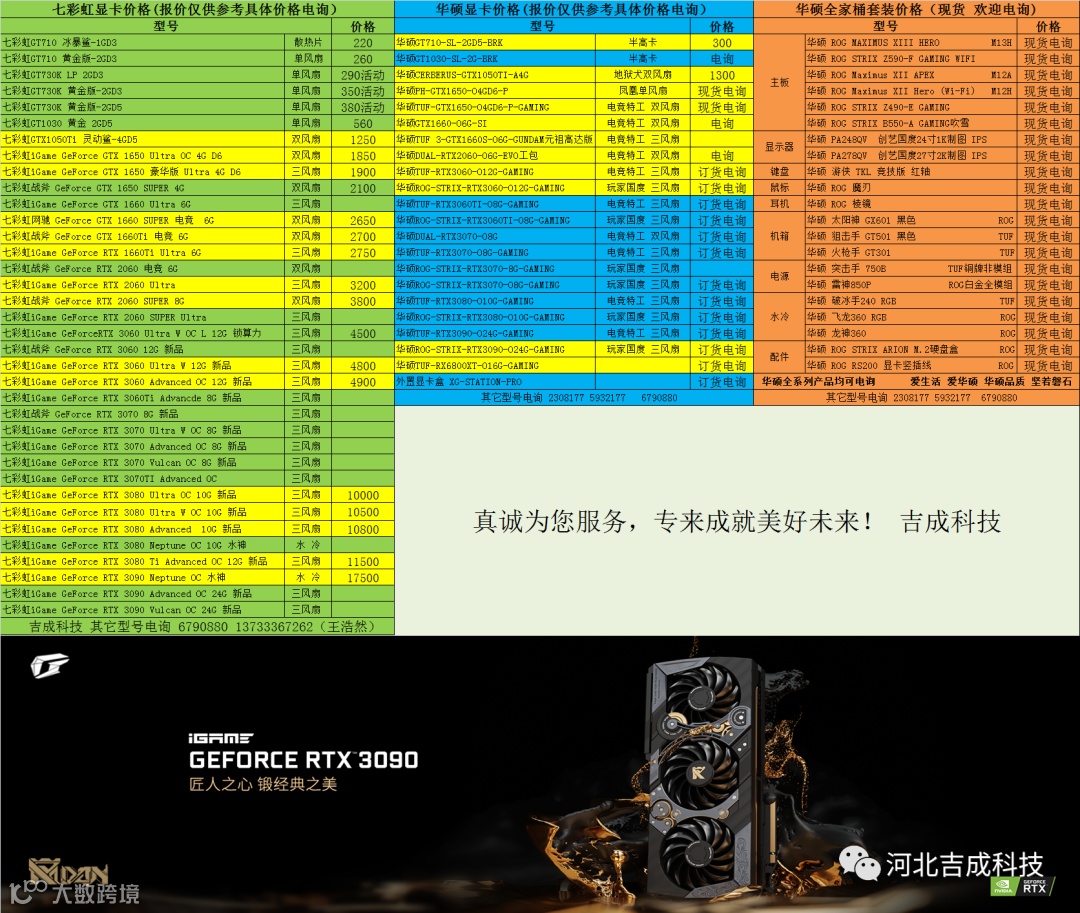The height and width of the screenshot is (913, 1080).
Task: Select the 华硕GT710-SL-2GD5-BRK row
Action: tap(574, 42)
